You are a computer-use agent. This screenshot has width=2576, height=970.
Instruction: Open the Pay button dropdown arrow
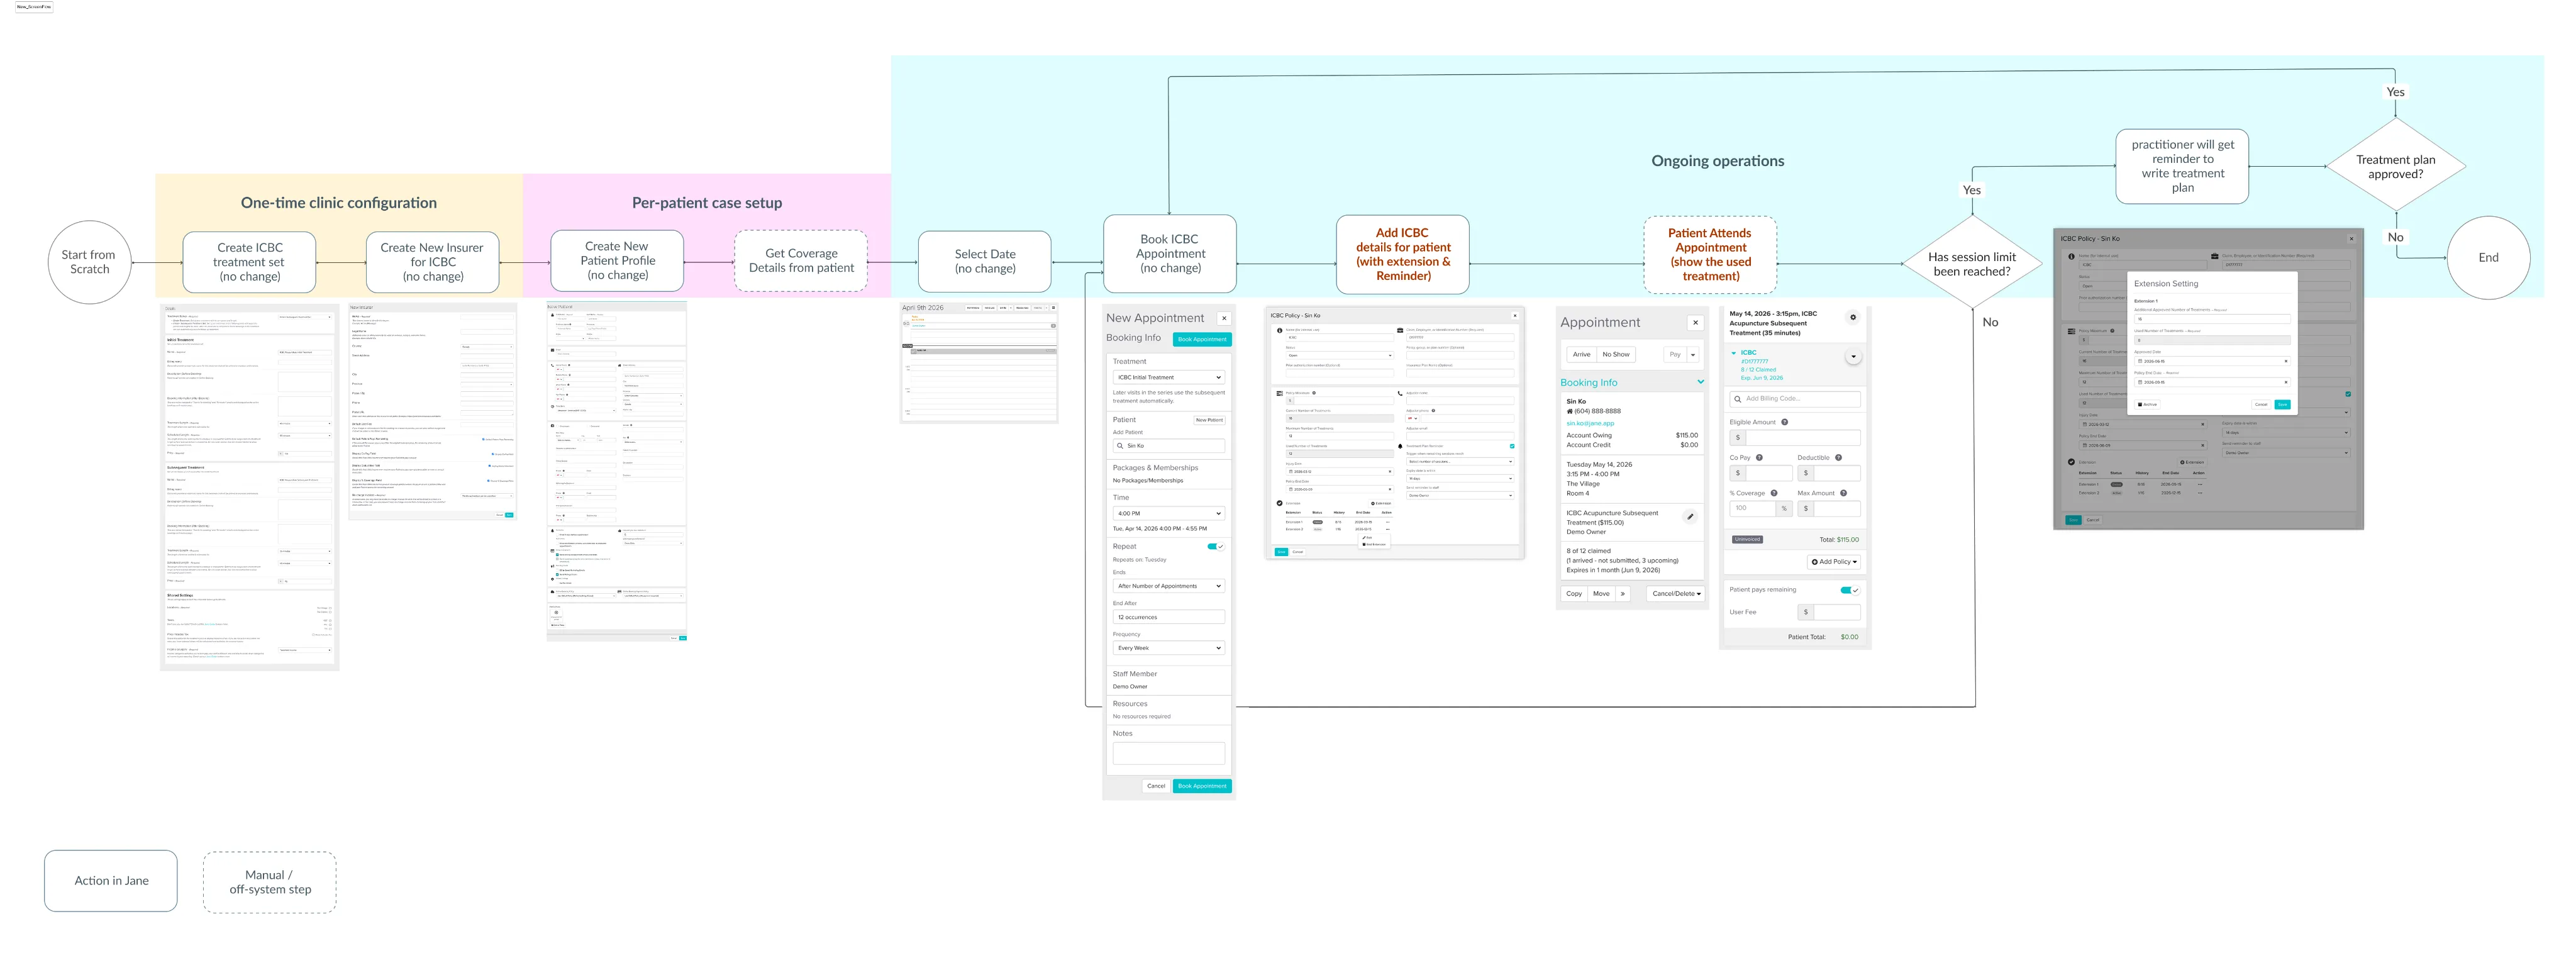coord(1693,355)
